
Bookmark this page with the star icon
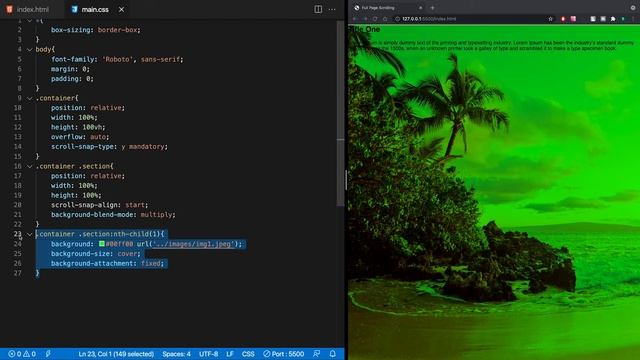pyautogui.click(x=550, y=19)
